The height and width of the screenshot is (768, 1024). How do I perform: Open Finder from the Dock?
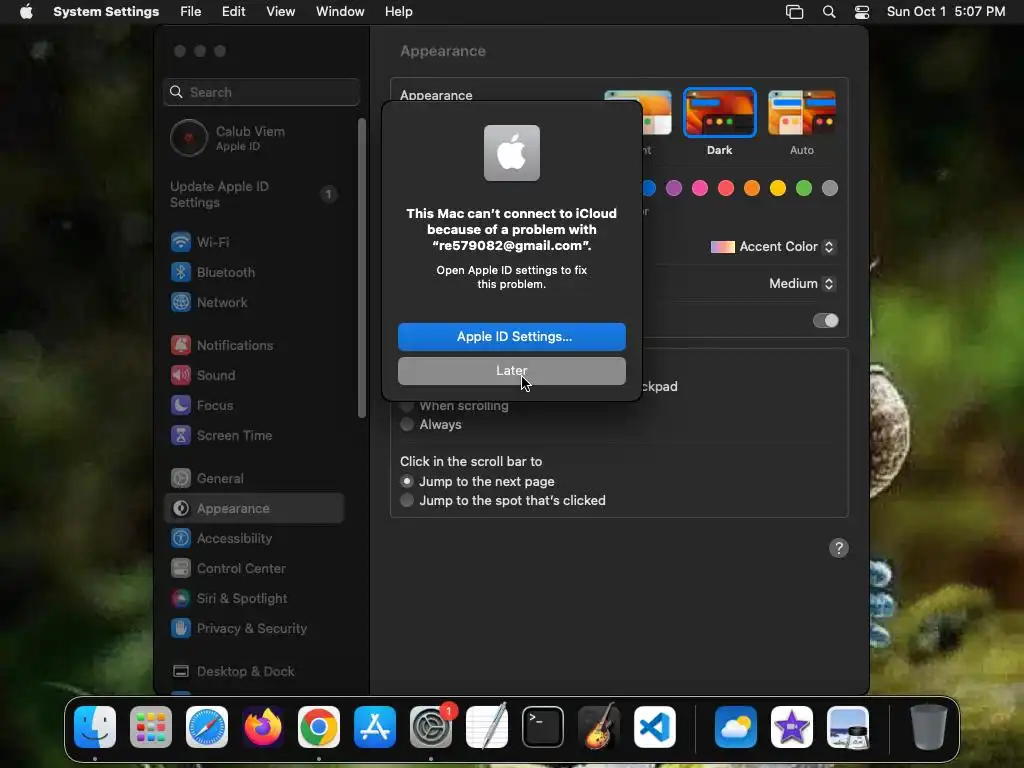(95, 727)
